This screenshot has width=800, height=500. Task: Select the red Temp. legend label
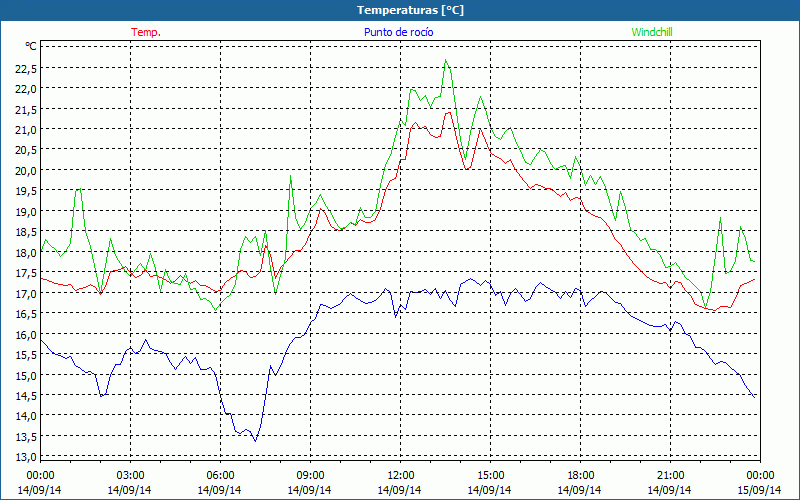[x=146, y=32]
